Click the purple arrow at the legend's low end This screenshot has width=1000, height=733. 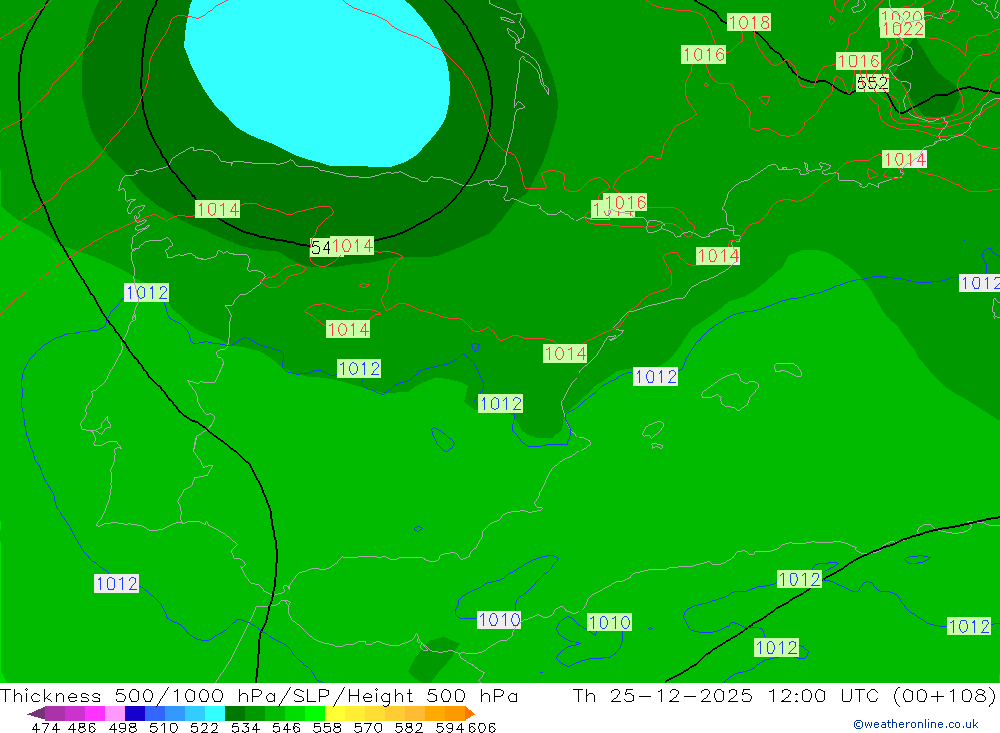point(36,713)
